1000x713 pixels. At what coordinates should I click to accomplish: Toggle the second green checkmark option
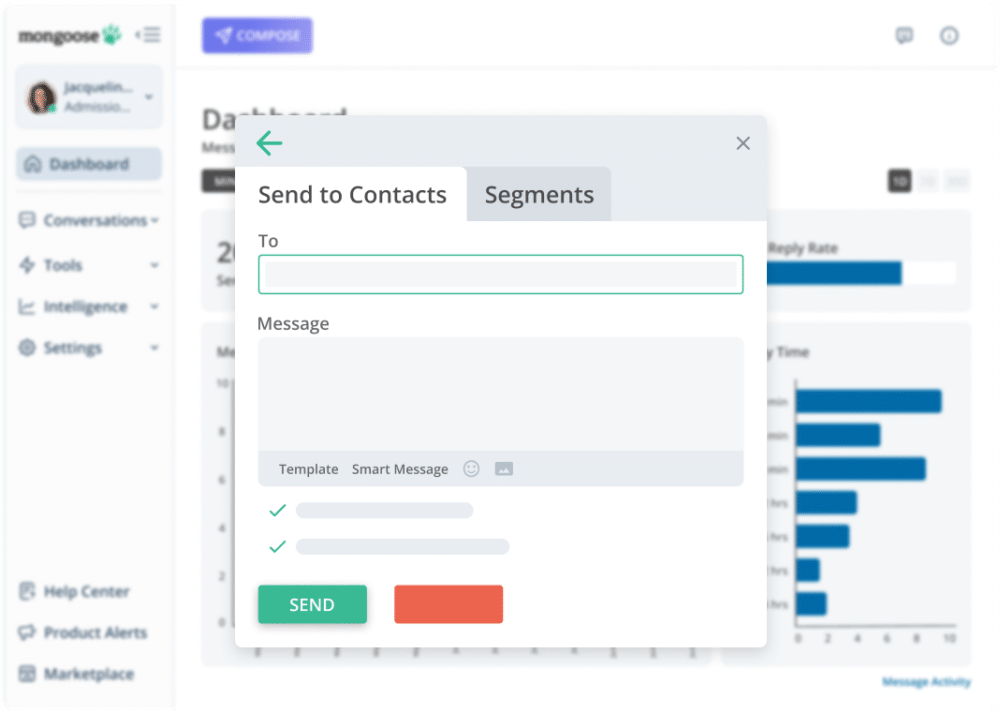click(x=278, y=547)
